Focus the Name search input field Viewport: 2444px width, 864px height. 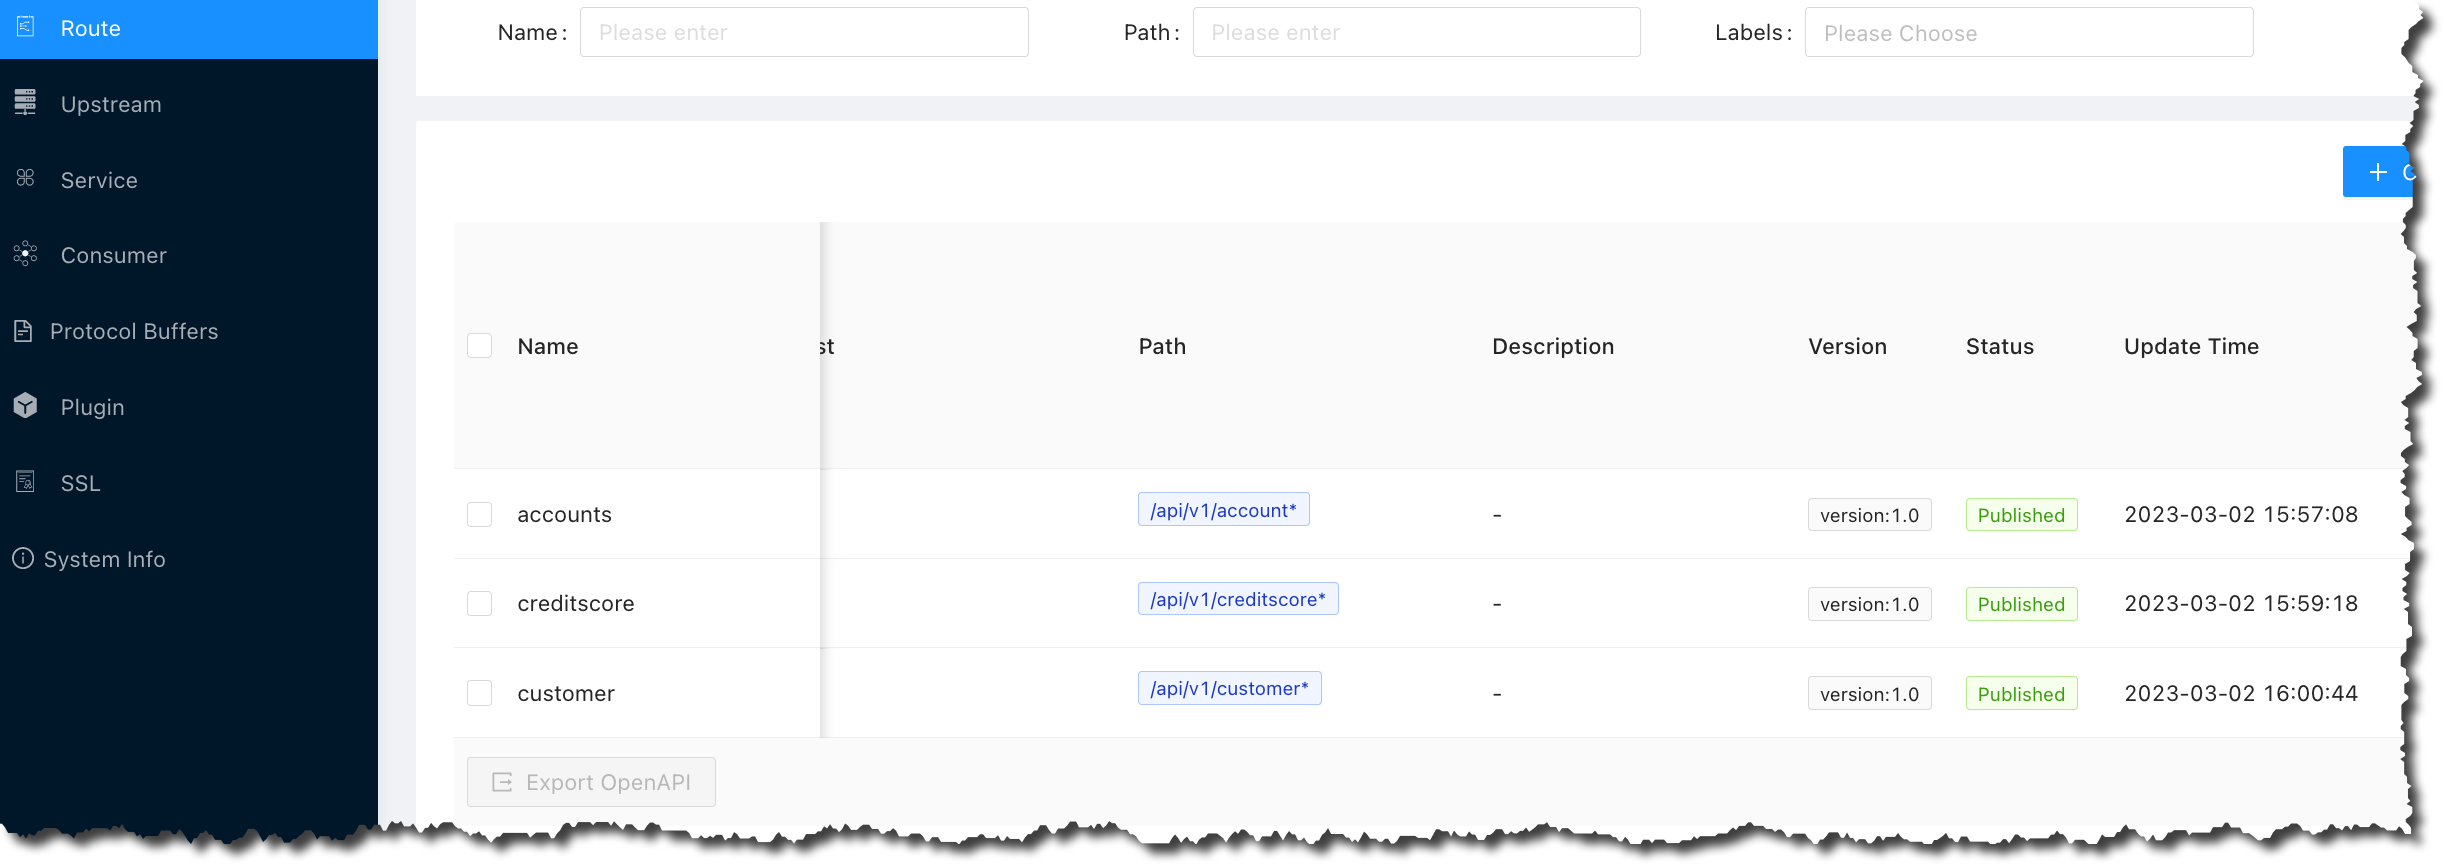(x=804, y=33)
